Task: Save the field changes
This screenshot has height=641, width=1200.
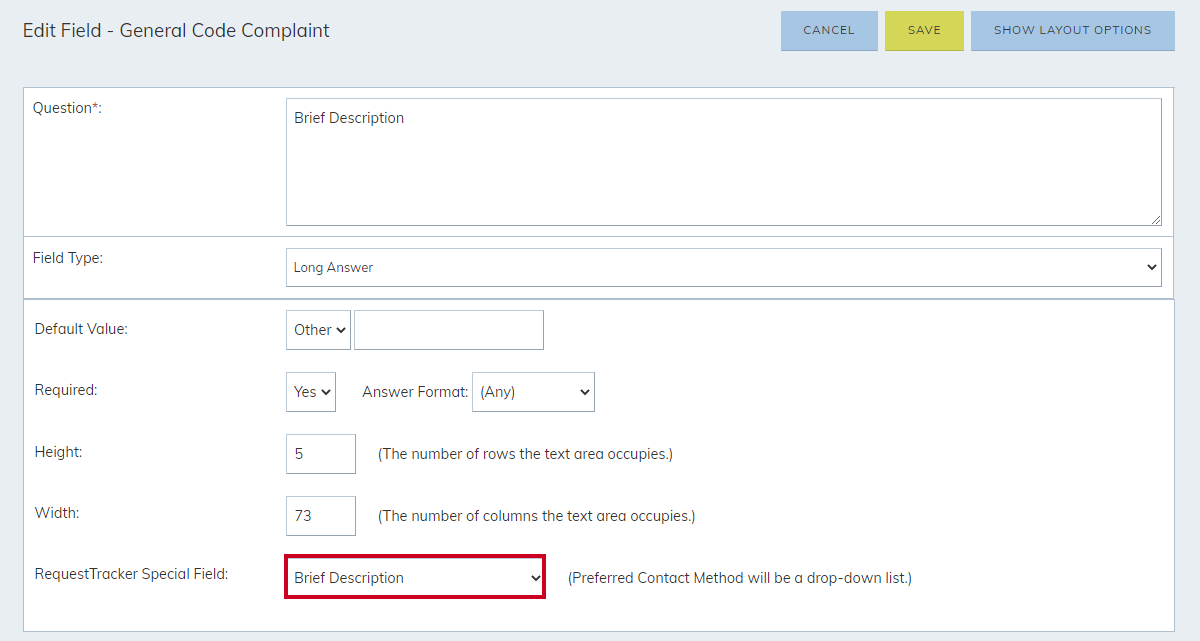Action: coord(924,30)
